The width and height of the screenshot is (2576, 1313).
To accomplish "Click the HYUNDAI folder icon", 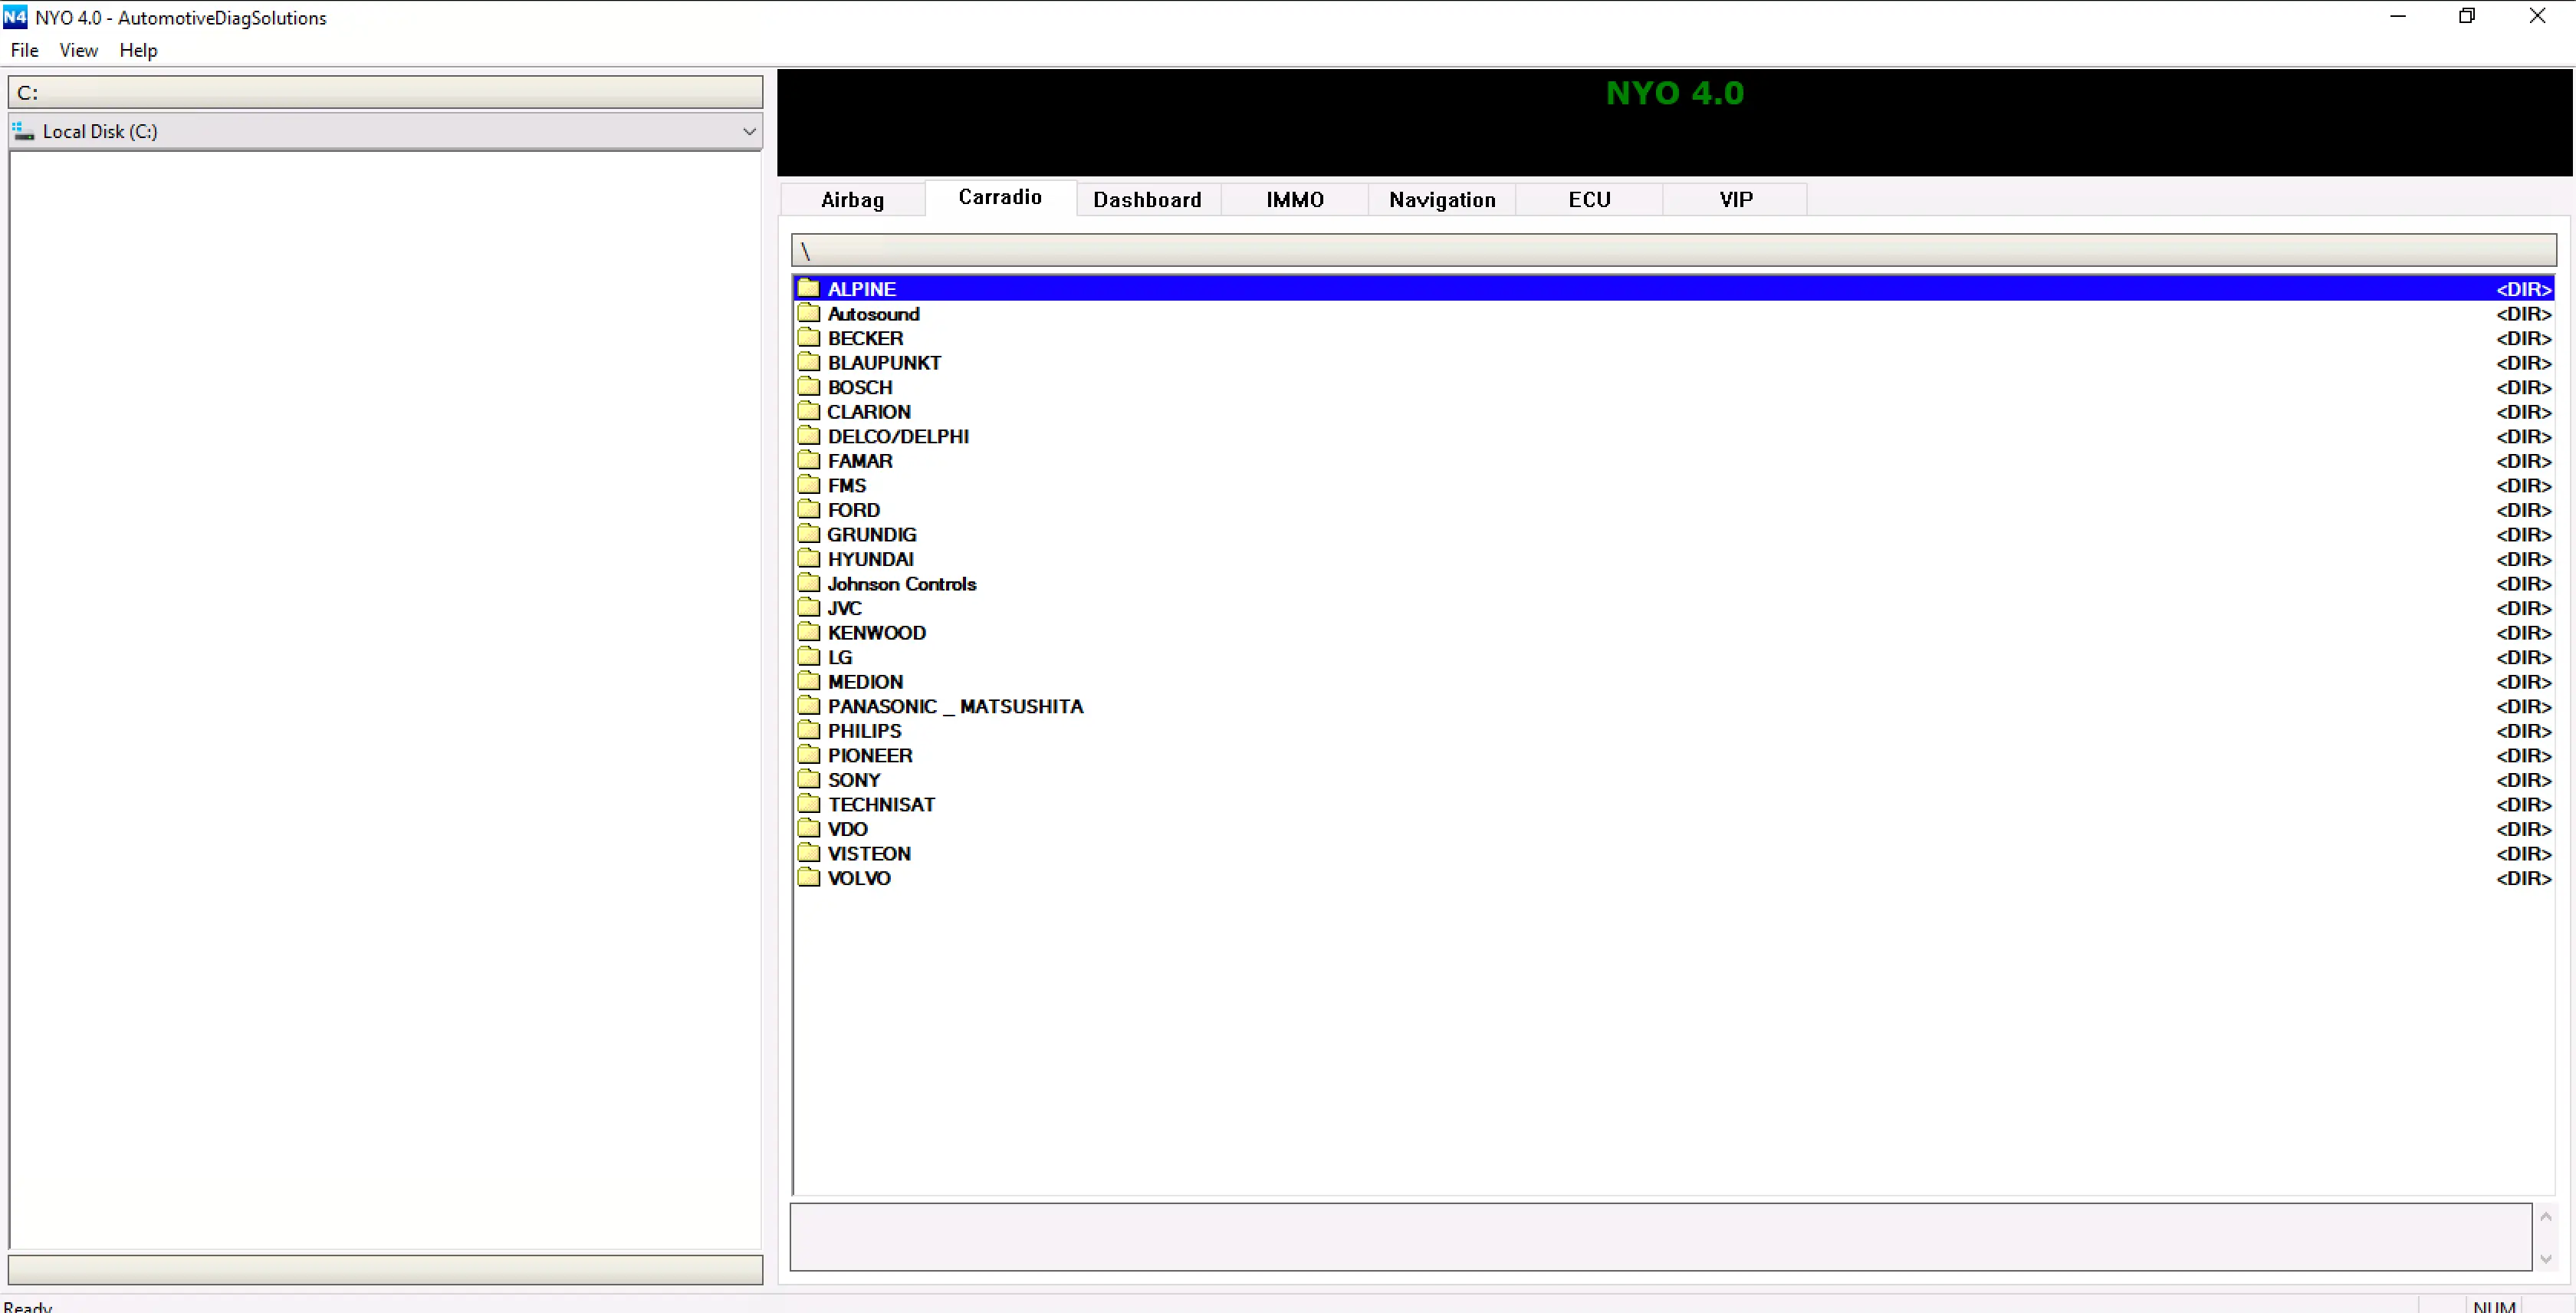I will click(x=808, y=558).
